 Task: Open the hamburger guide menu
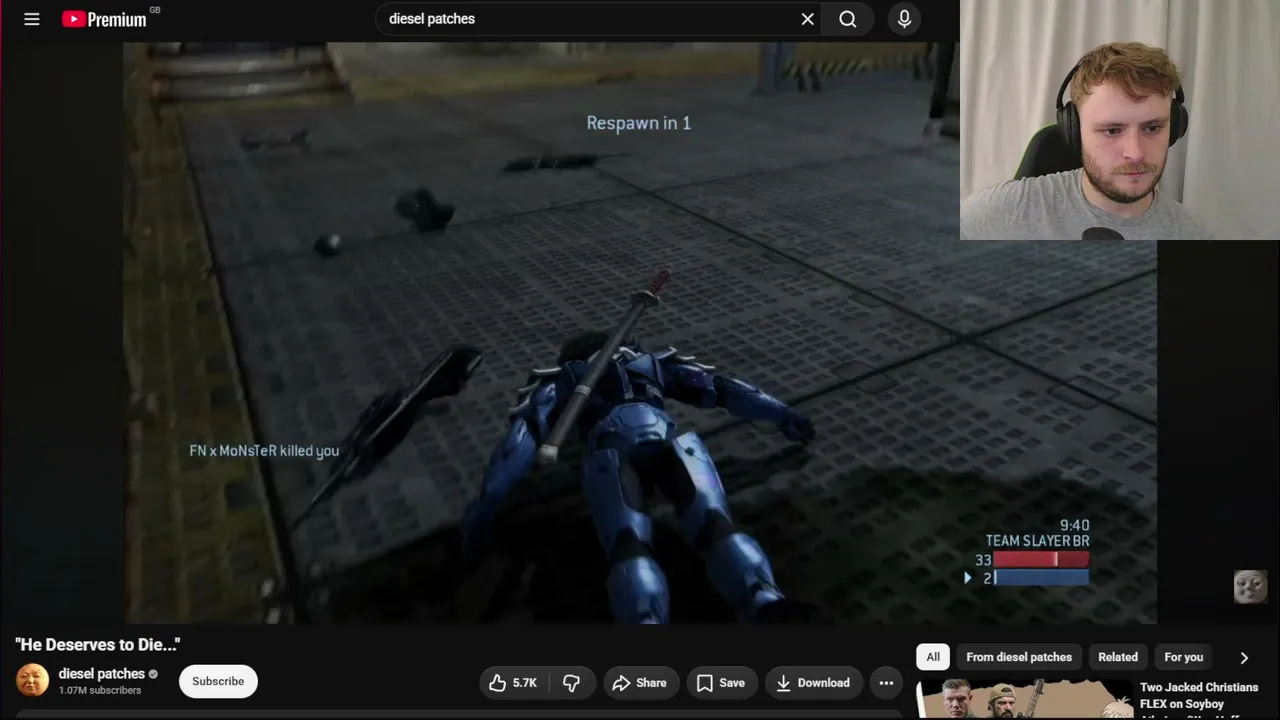pyautogui.click(x=32, y=19)
